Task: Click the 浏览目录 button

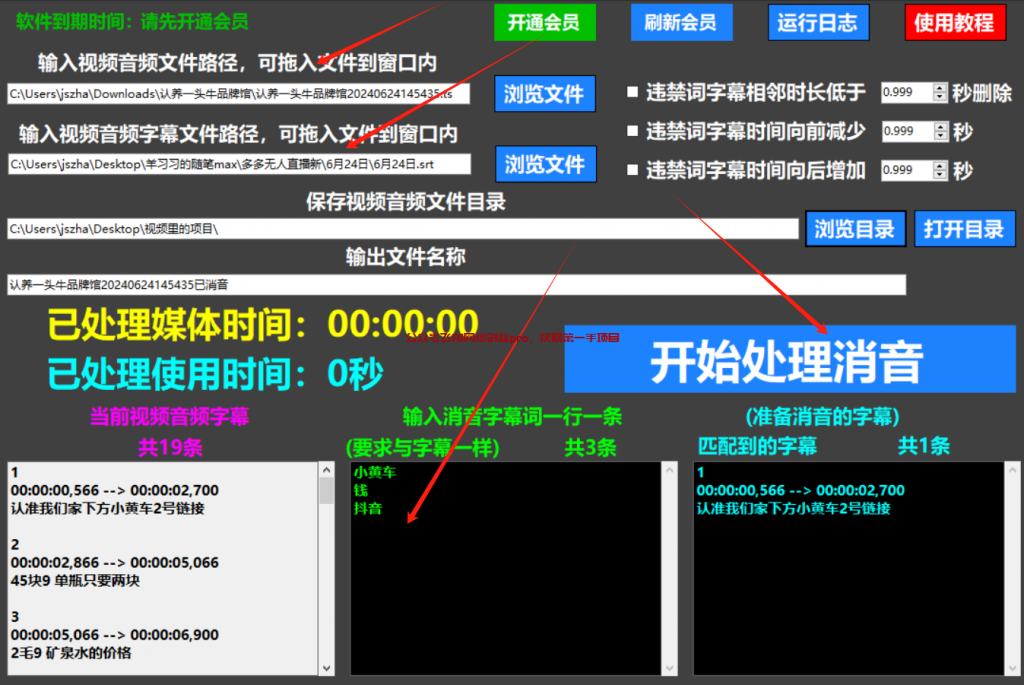Action: pyautogui.click(x=855, y=228)
